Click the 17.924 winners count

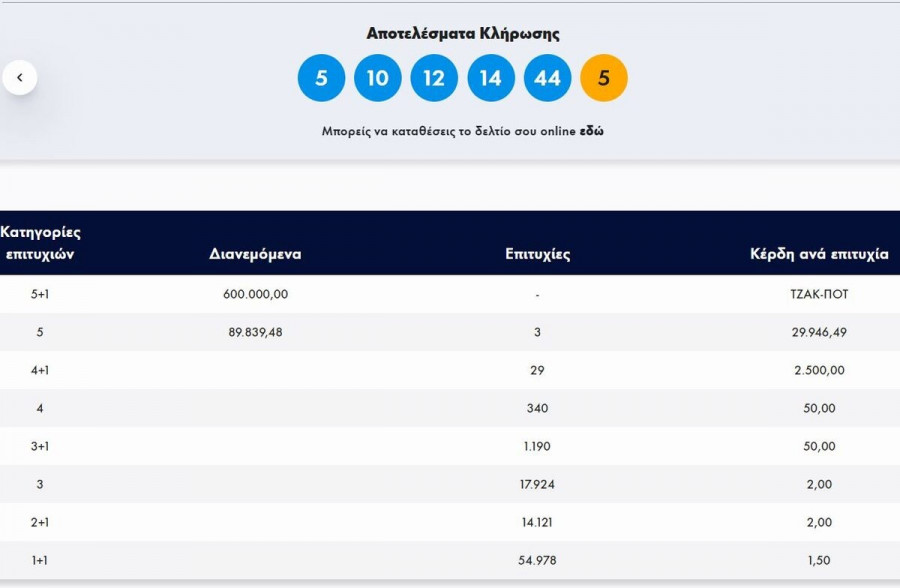point(538,484)
